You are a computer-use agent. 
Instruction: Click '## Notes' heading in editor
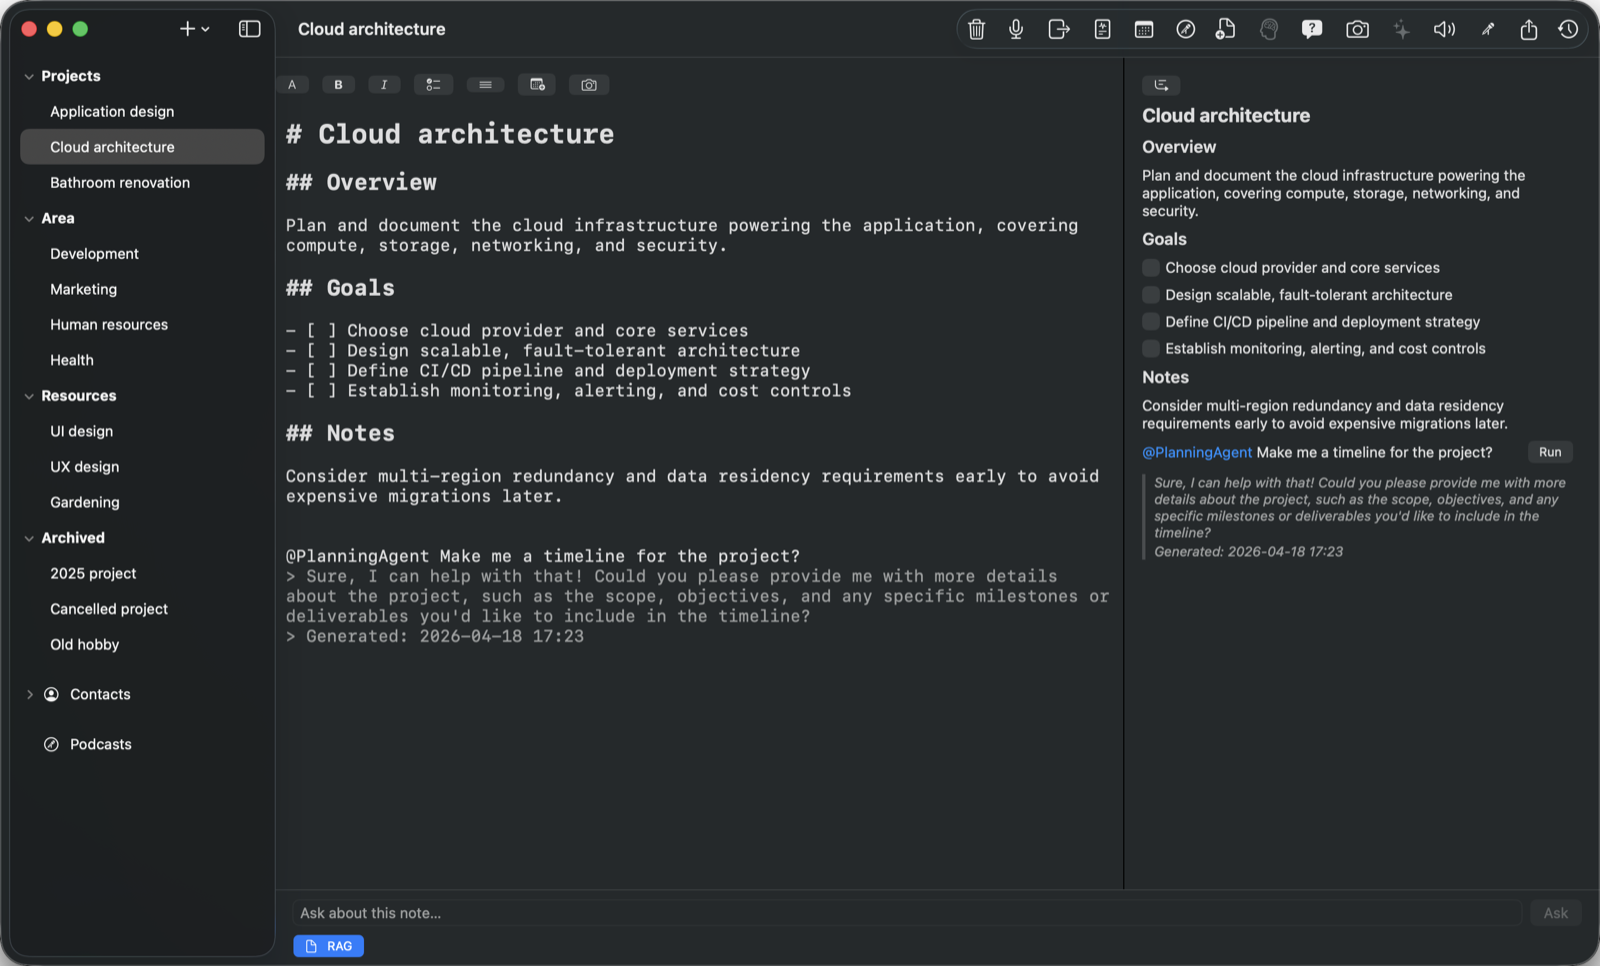(340, 433)
